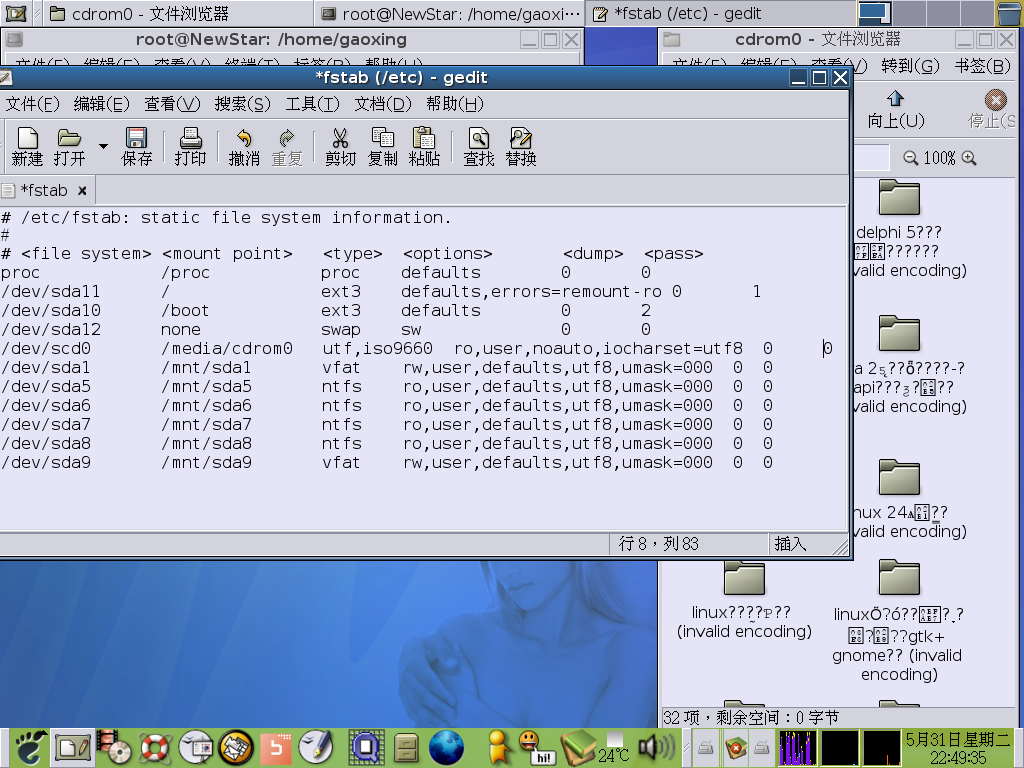
Task: Click the errors=remount-ro option text
Action: pos(576,291)
